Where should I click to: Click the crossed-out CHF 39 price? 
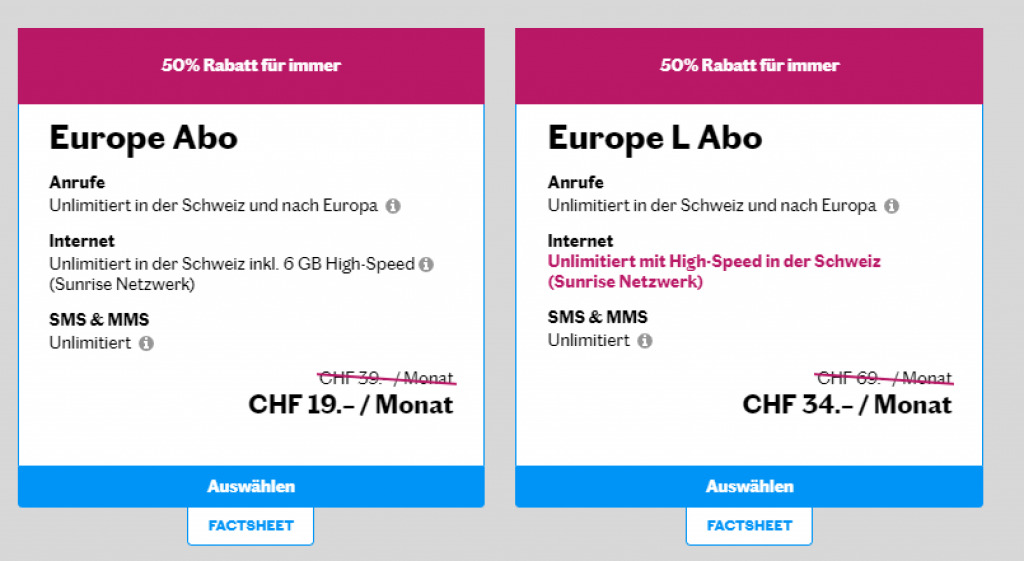[386, 378]
